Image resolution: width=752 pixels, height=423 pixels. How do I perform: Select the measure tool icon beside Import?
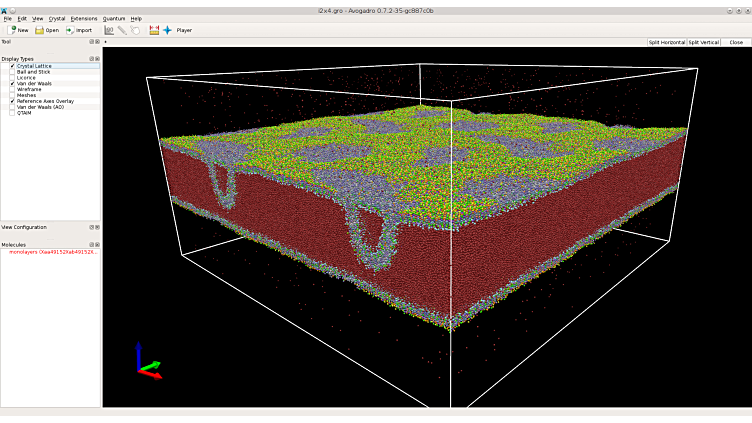click(109, 30)
